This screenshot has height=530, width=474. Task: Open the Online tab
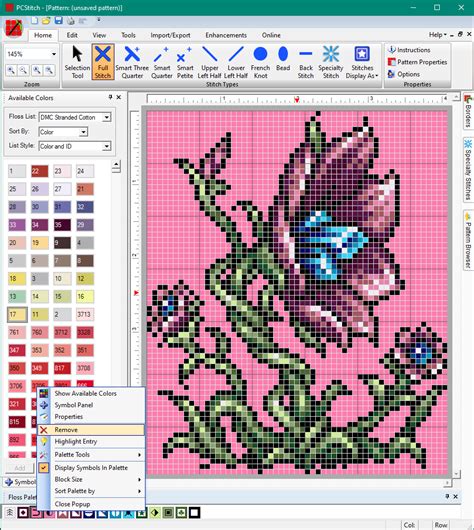pyautogui.click(x=271, y=35)
